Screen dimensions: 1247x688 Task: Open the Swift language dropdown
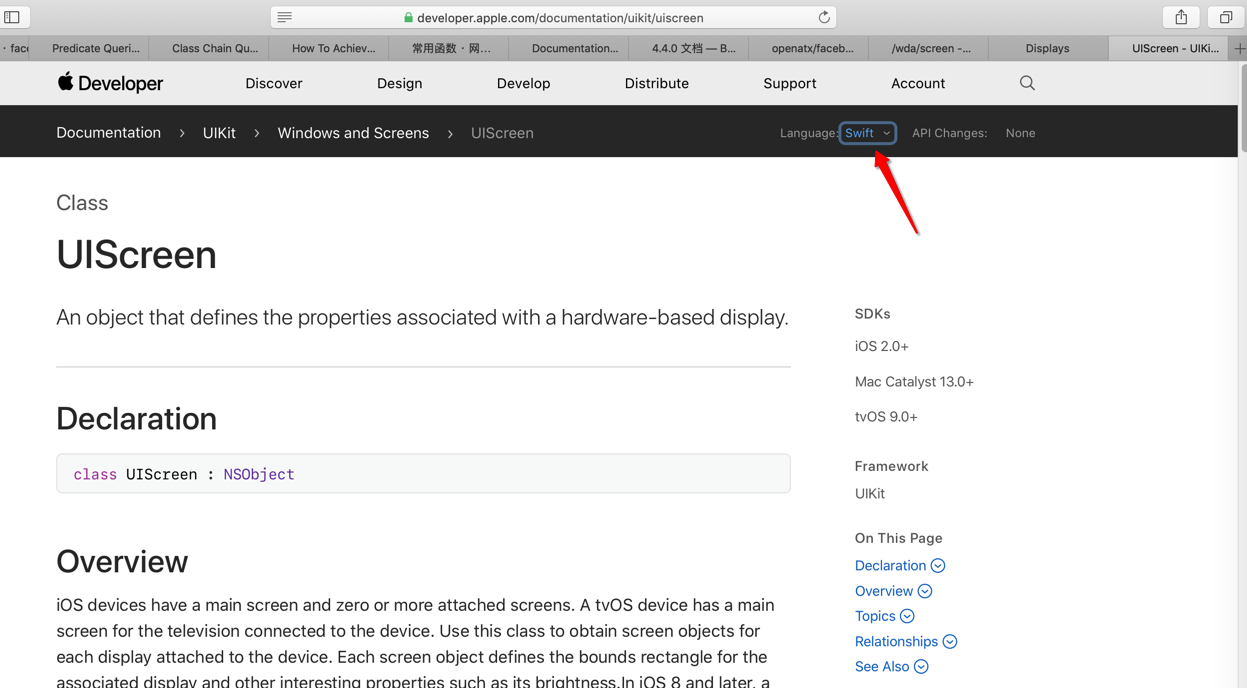[x=867, y=133]
